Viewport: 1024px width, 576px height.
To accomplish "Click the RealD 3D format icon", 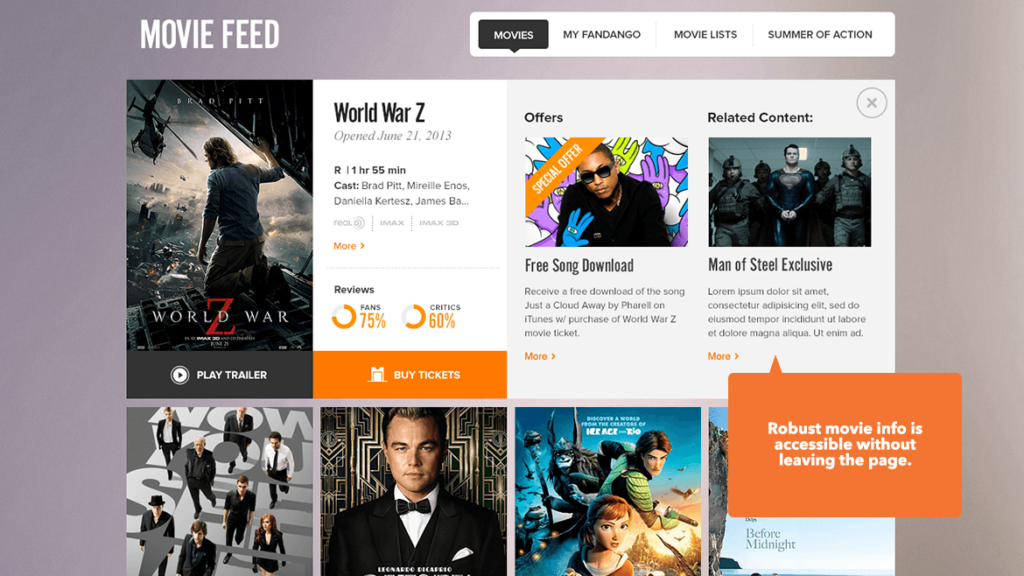I will click(349, 223).
